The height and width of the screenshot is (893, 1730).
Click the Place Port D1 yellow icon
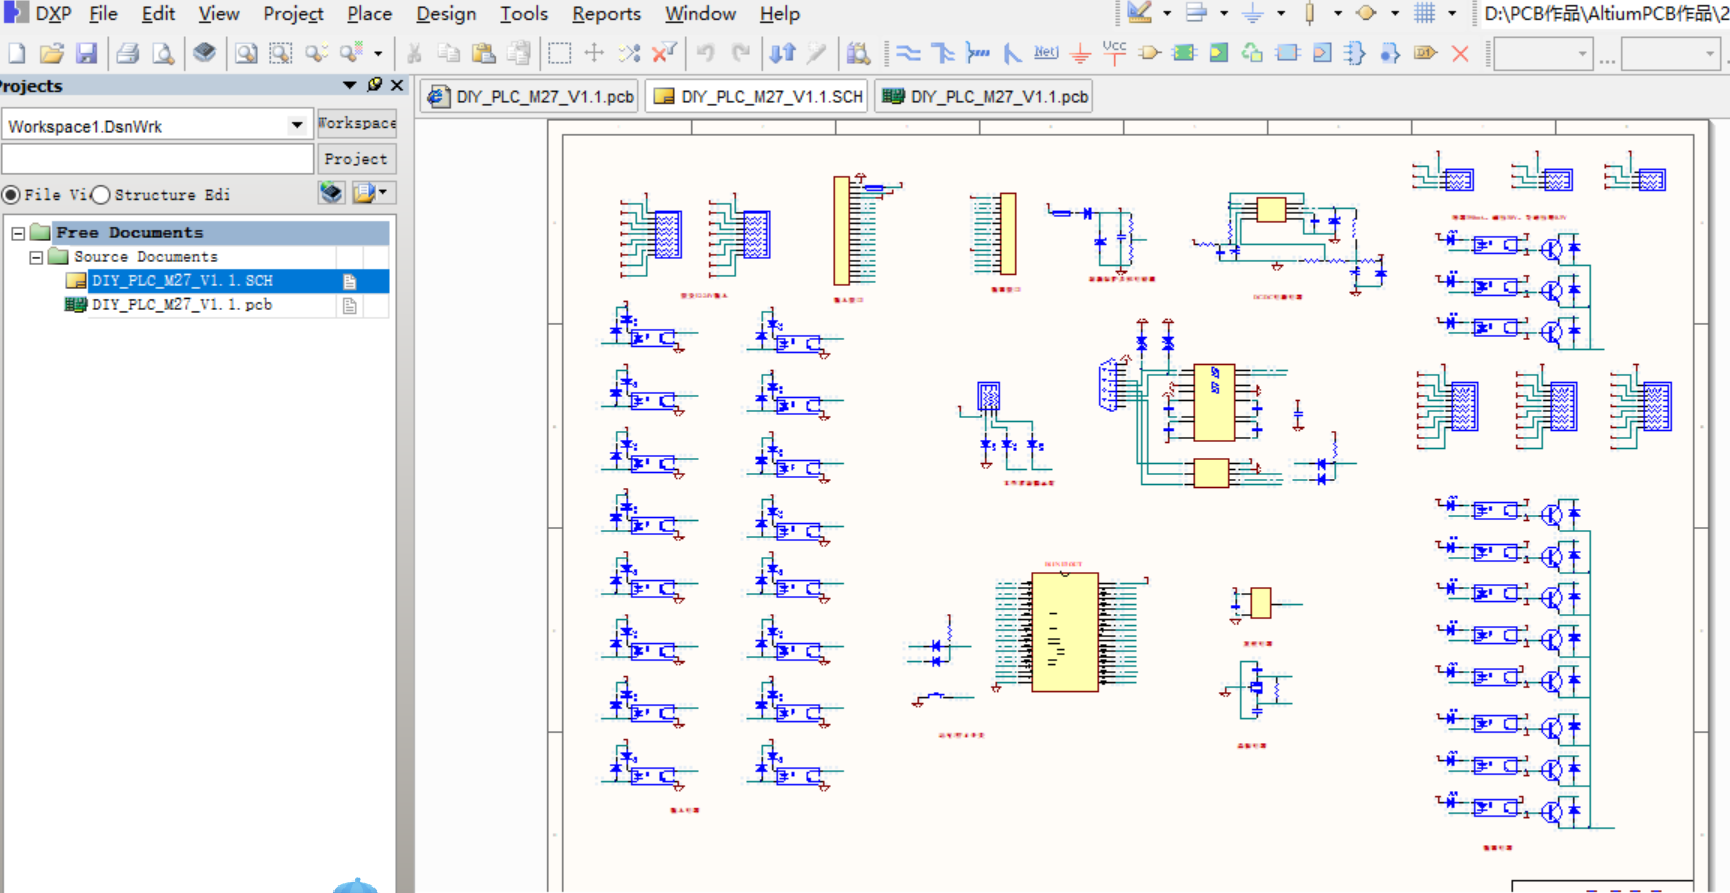(x=1425, y=53)
